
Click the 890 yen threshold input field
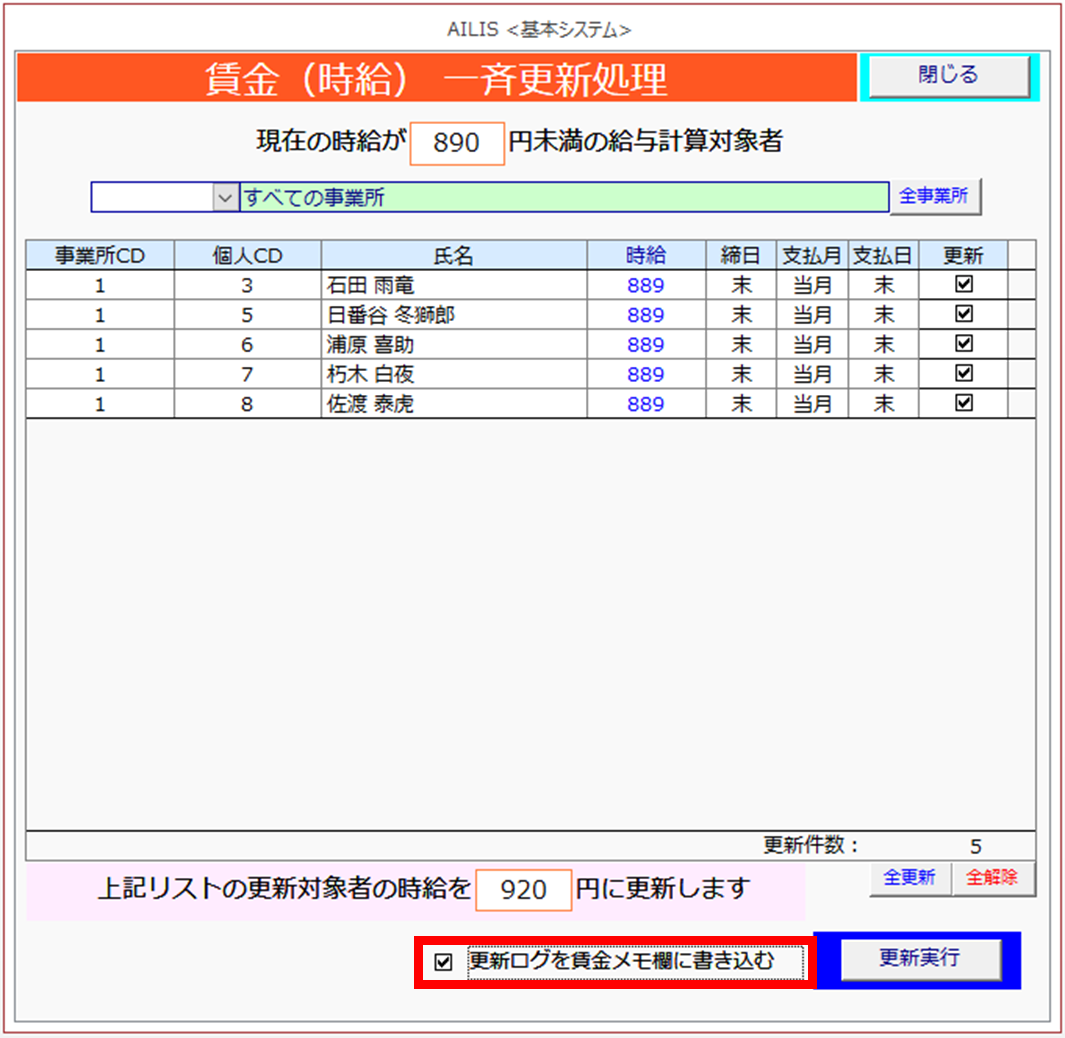click(x=457, y=144)
